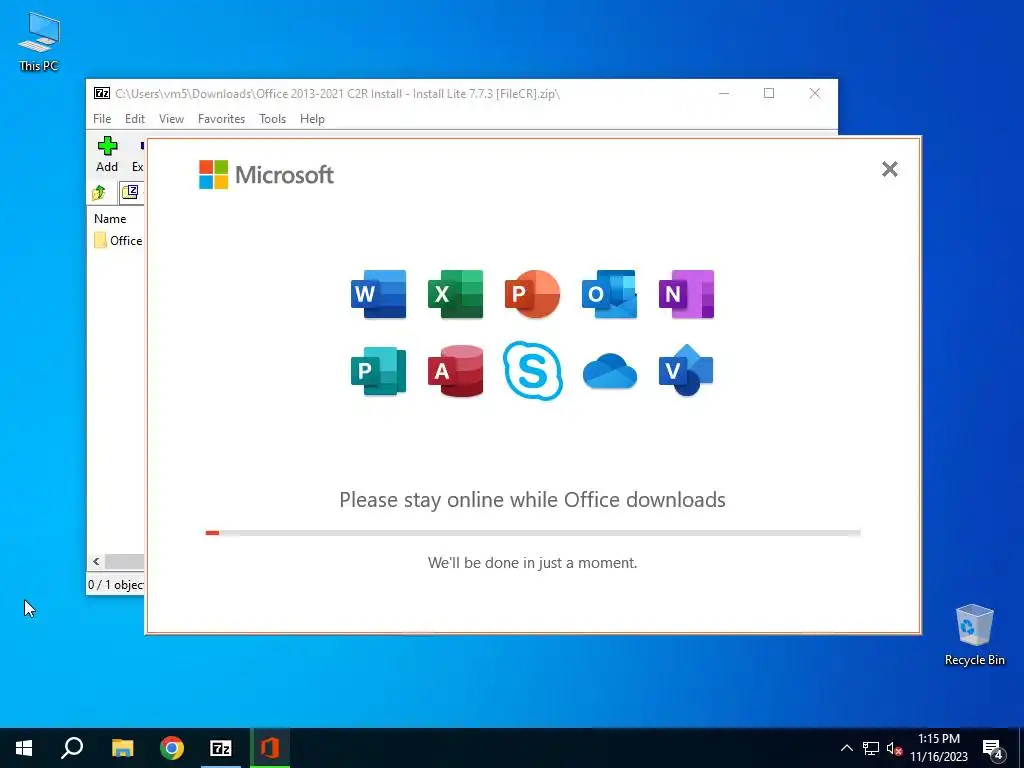The height and width of the screenshot is (768, 1024).
Task: Minimize the 7-Zip window
Action: pos(724,93)
